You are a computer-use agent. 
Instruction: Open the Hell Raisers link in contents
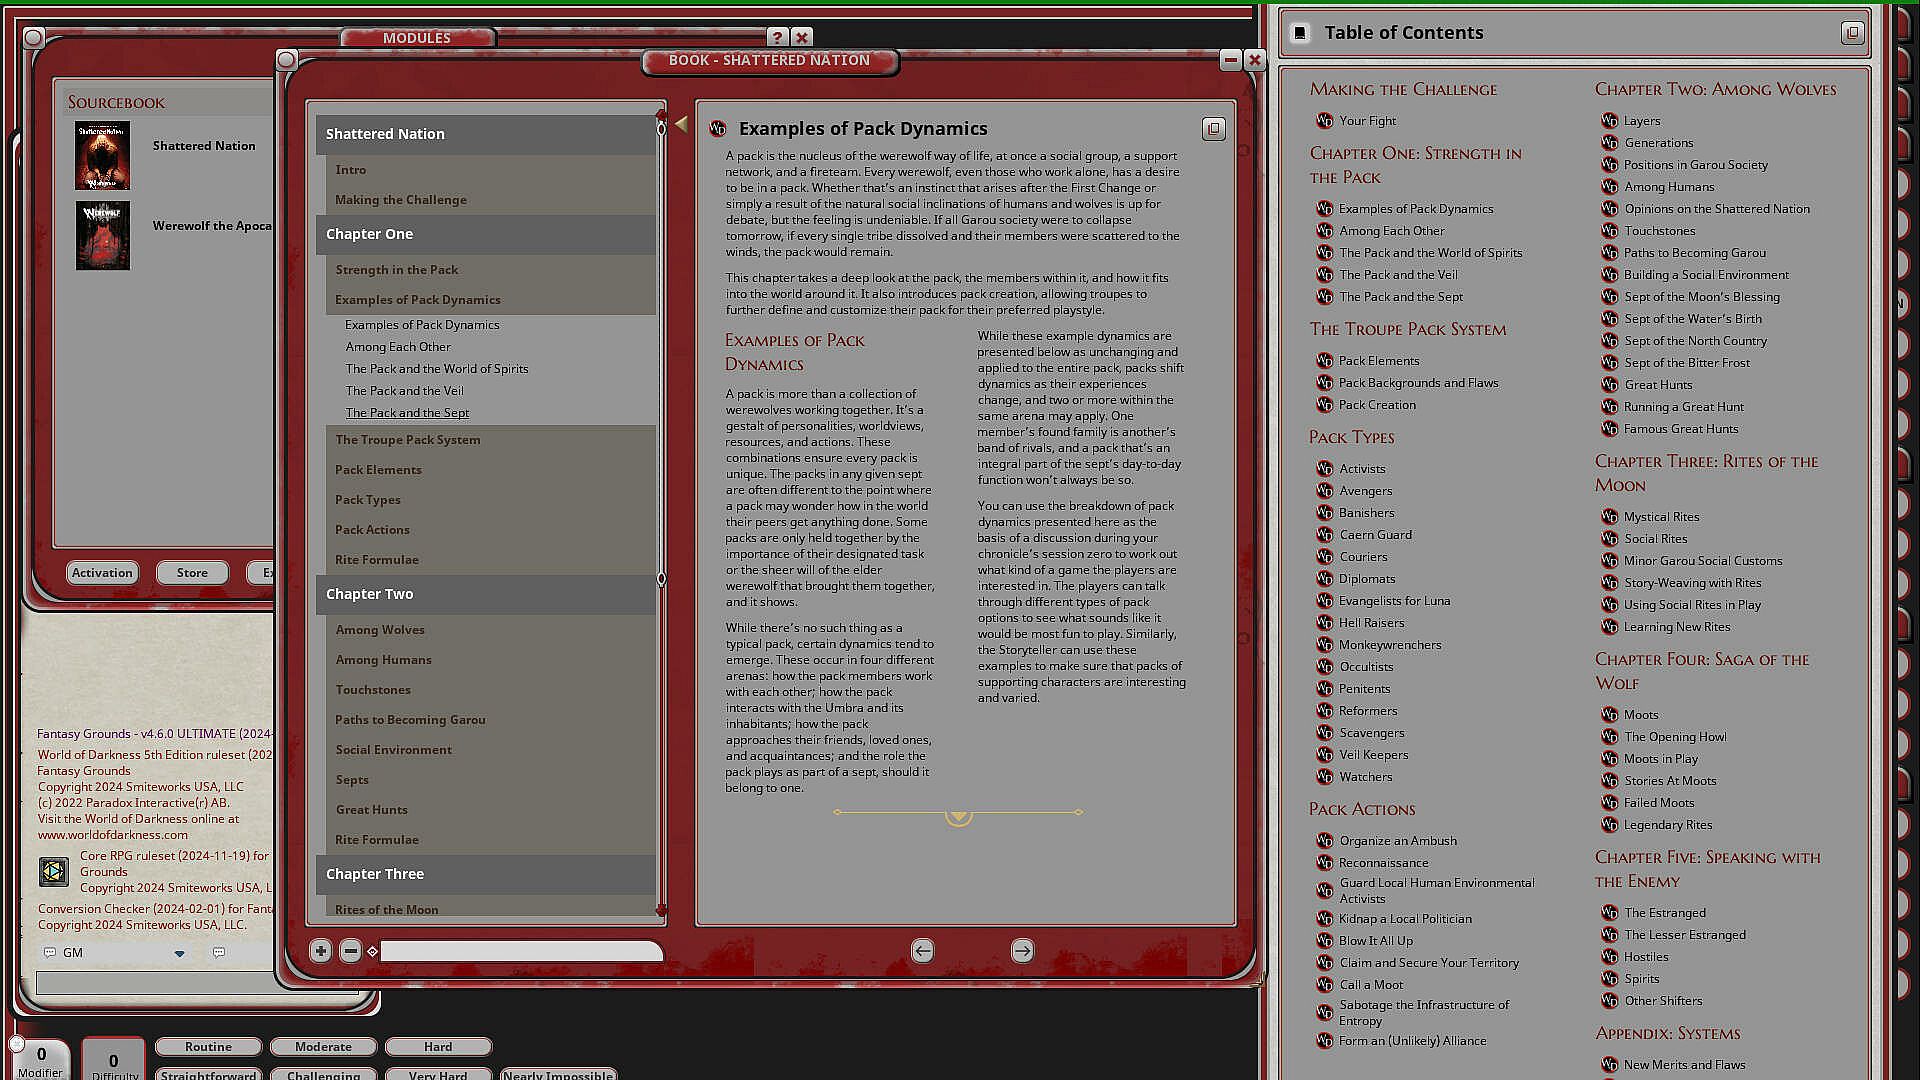(x=1371, y=623)
